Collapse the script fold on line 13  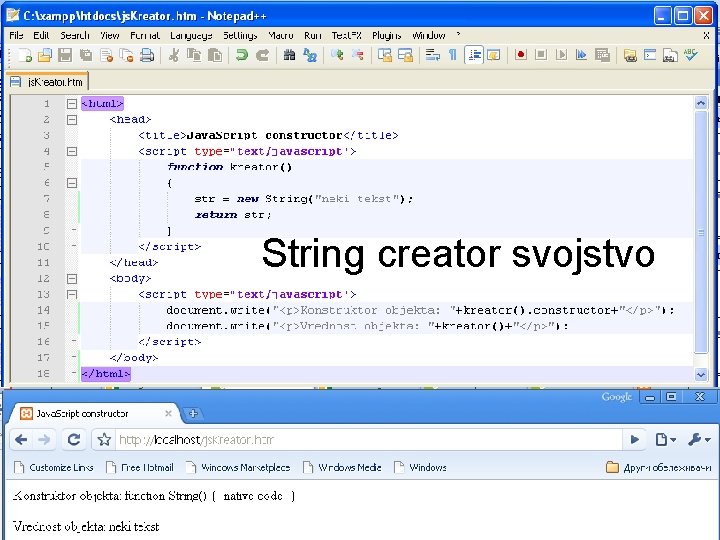coord(72,294)
